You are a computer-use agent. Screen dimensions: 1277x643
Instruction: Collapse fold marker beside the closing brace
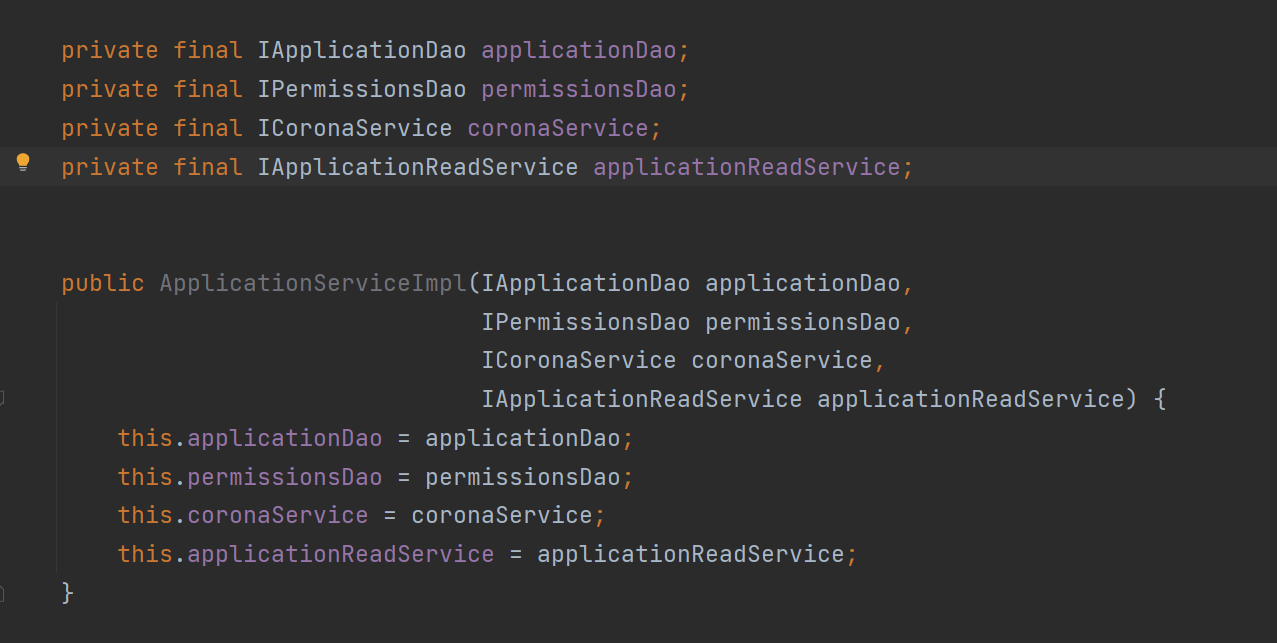3,593
